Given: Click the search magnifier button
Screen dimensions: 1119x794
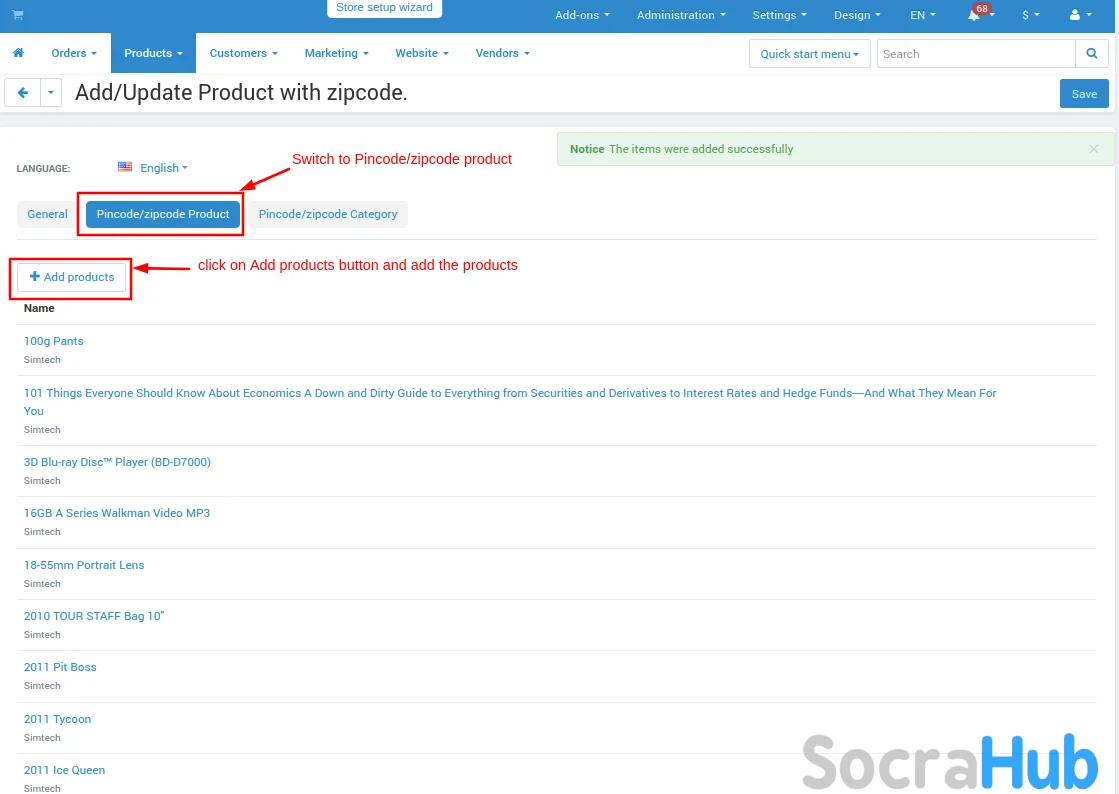Looking at the screenshot, I should point(1091,54).
